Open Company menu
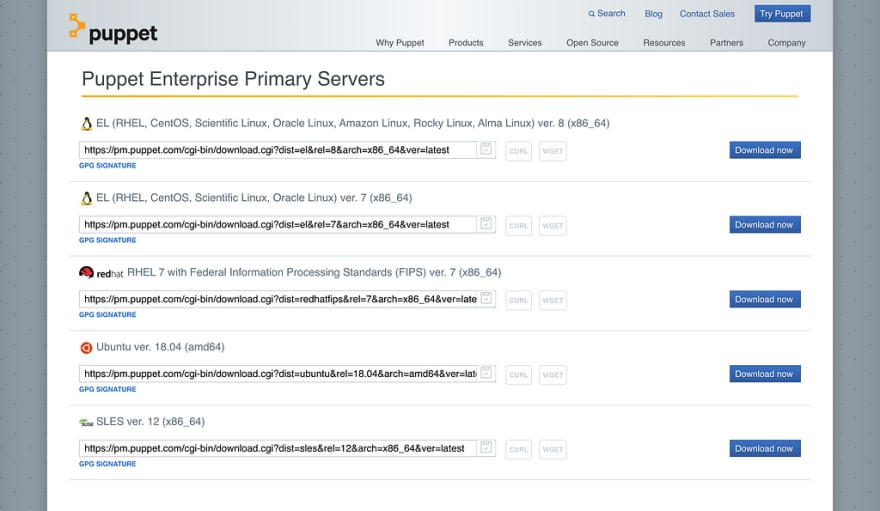Screen dimensions: 880x511 click(786, 43)
